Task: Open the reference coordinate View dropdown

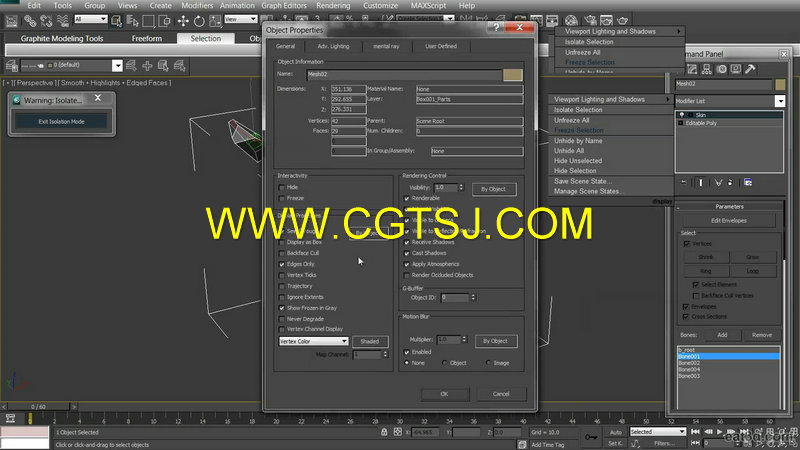Action: point(240,19)
